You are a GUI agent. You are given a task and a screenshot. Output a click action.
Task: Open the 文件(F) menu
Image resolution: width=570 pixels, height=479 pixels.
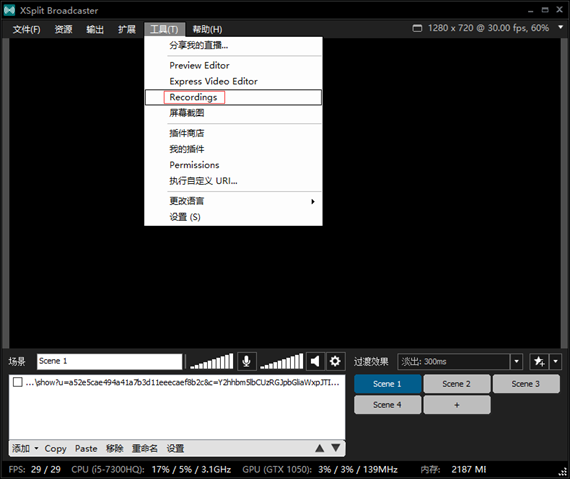(x=26, y=29)
